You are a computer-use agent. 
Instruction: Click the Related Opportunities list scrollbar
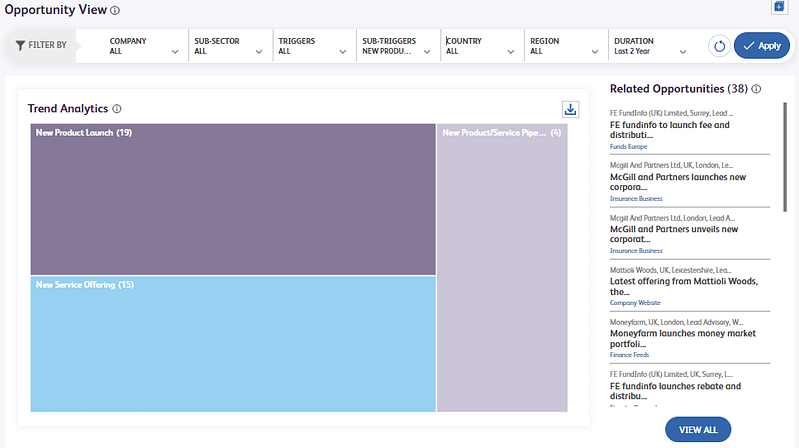tap(785, 157)
